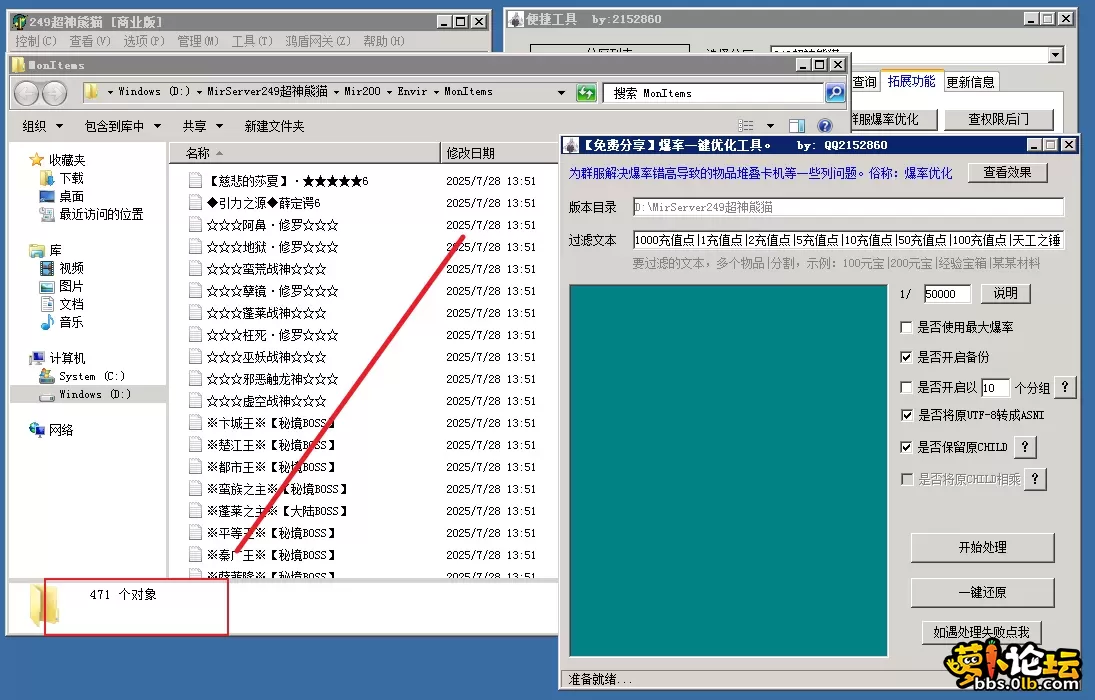The width and height of the screenshot is (1095, 700).
Task: Select the 图片 library
Action: coord(62,286)
